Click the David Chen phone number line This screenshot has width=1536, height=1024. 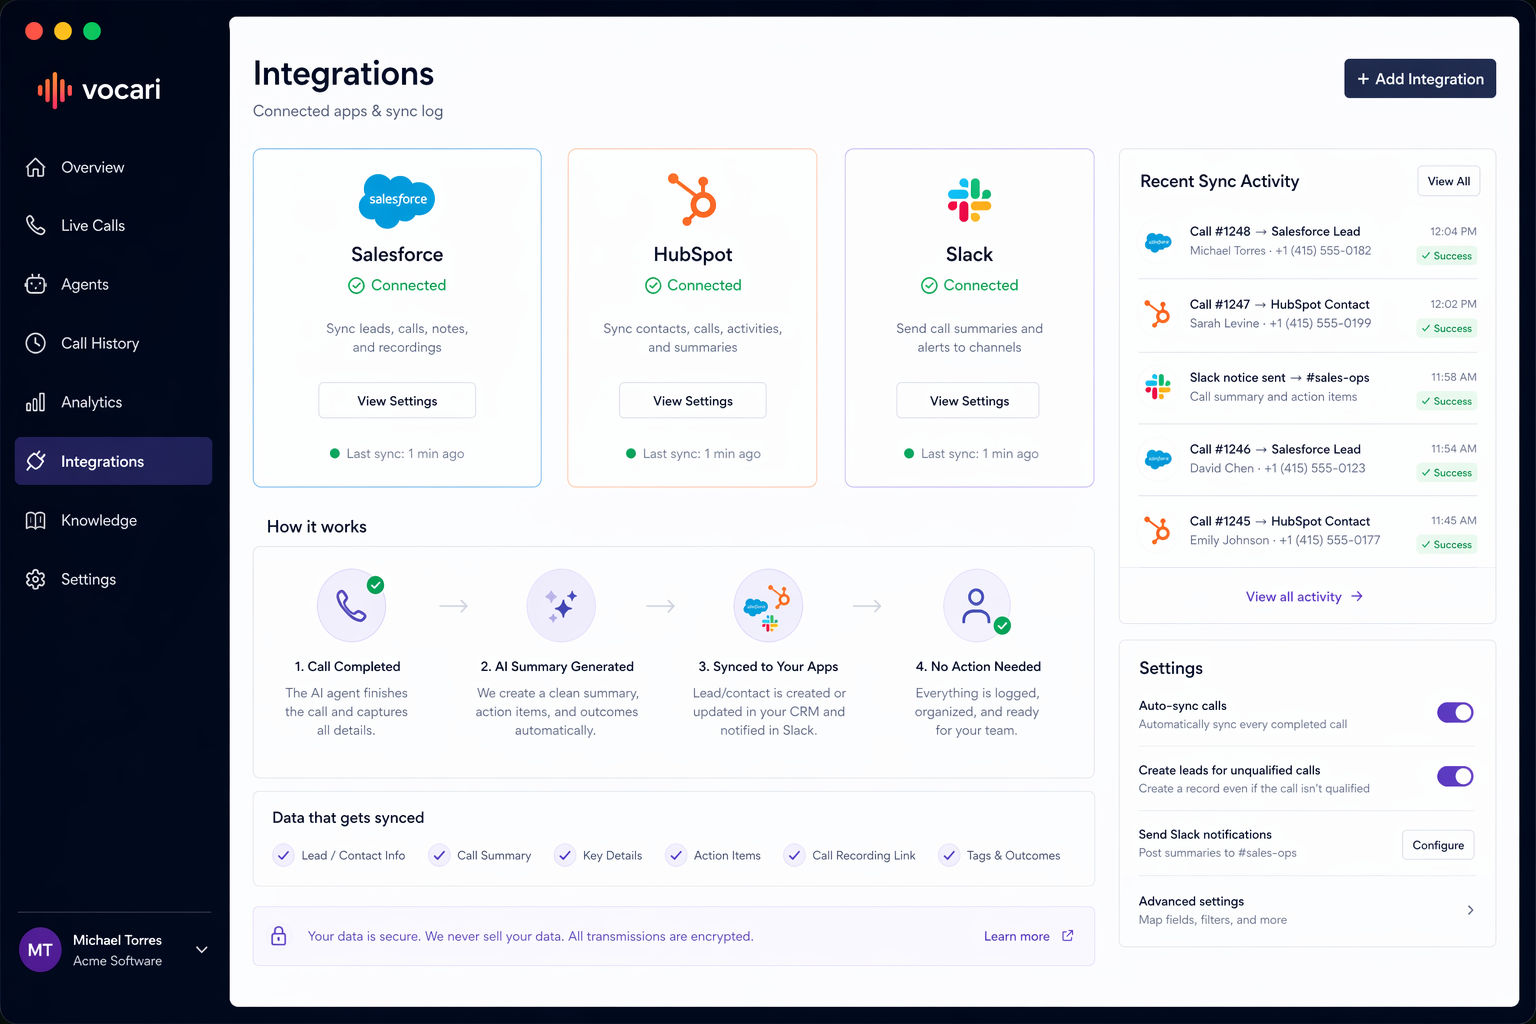click(1277, 468)
